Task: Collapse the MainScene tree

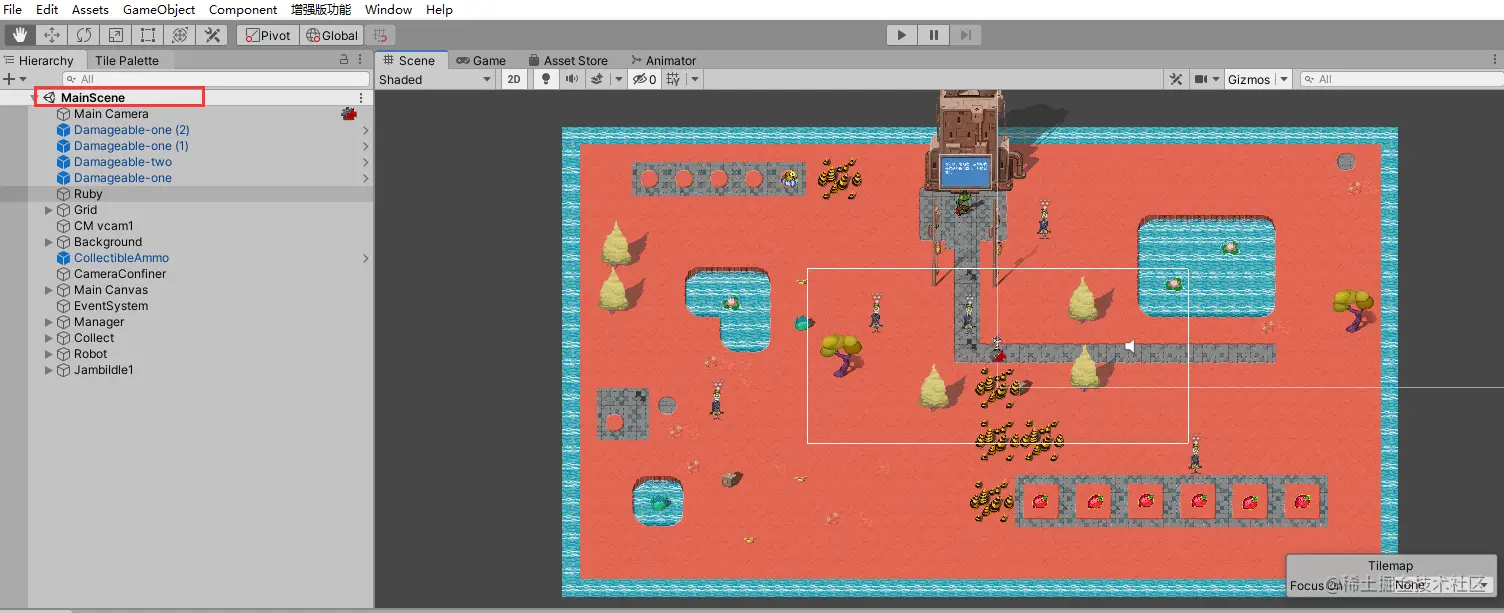Action: click(35, 98)
